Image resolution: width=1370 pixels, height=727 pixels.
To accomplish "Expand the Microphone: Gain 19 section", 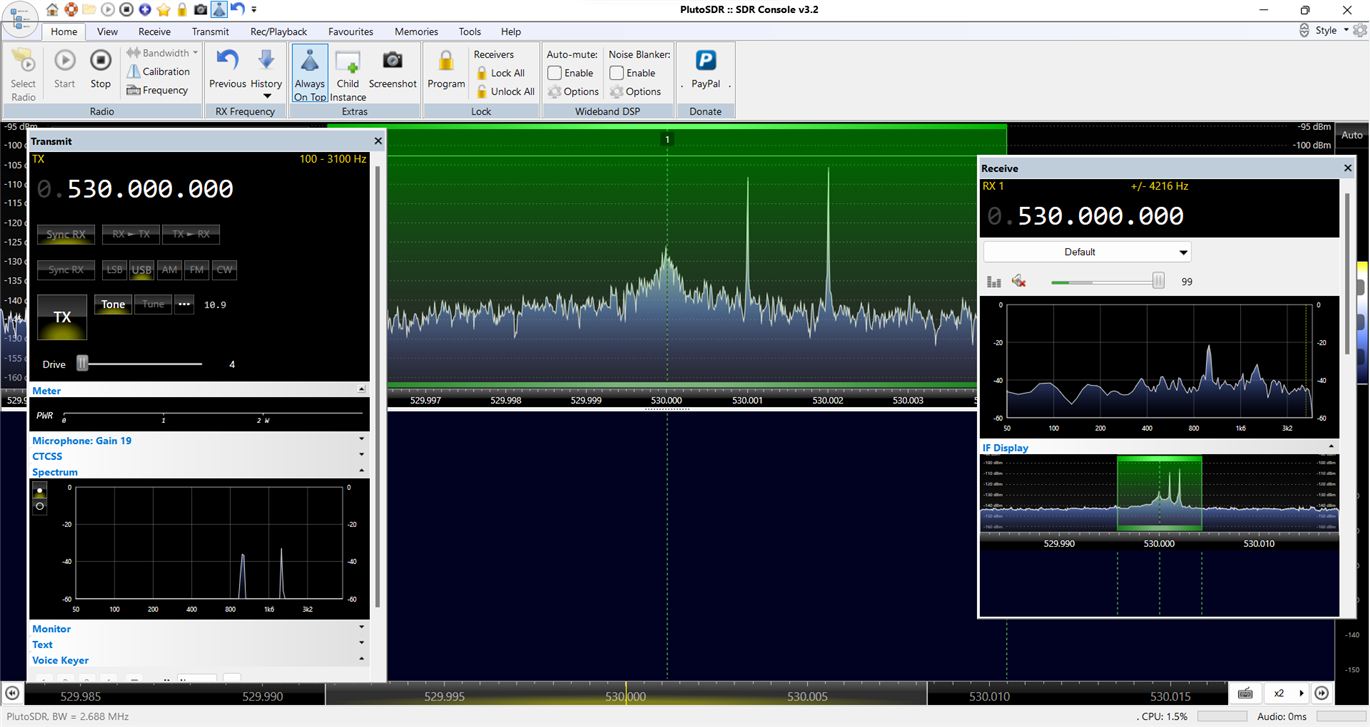I will (x=362, y=440).
